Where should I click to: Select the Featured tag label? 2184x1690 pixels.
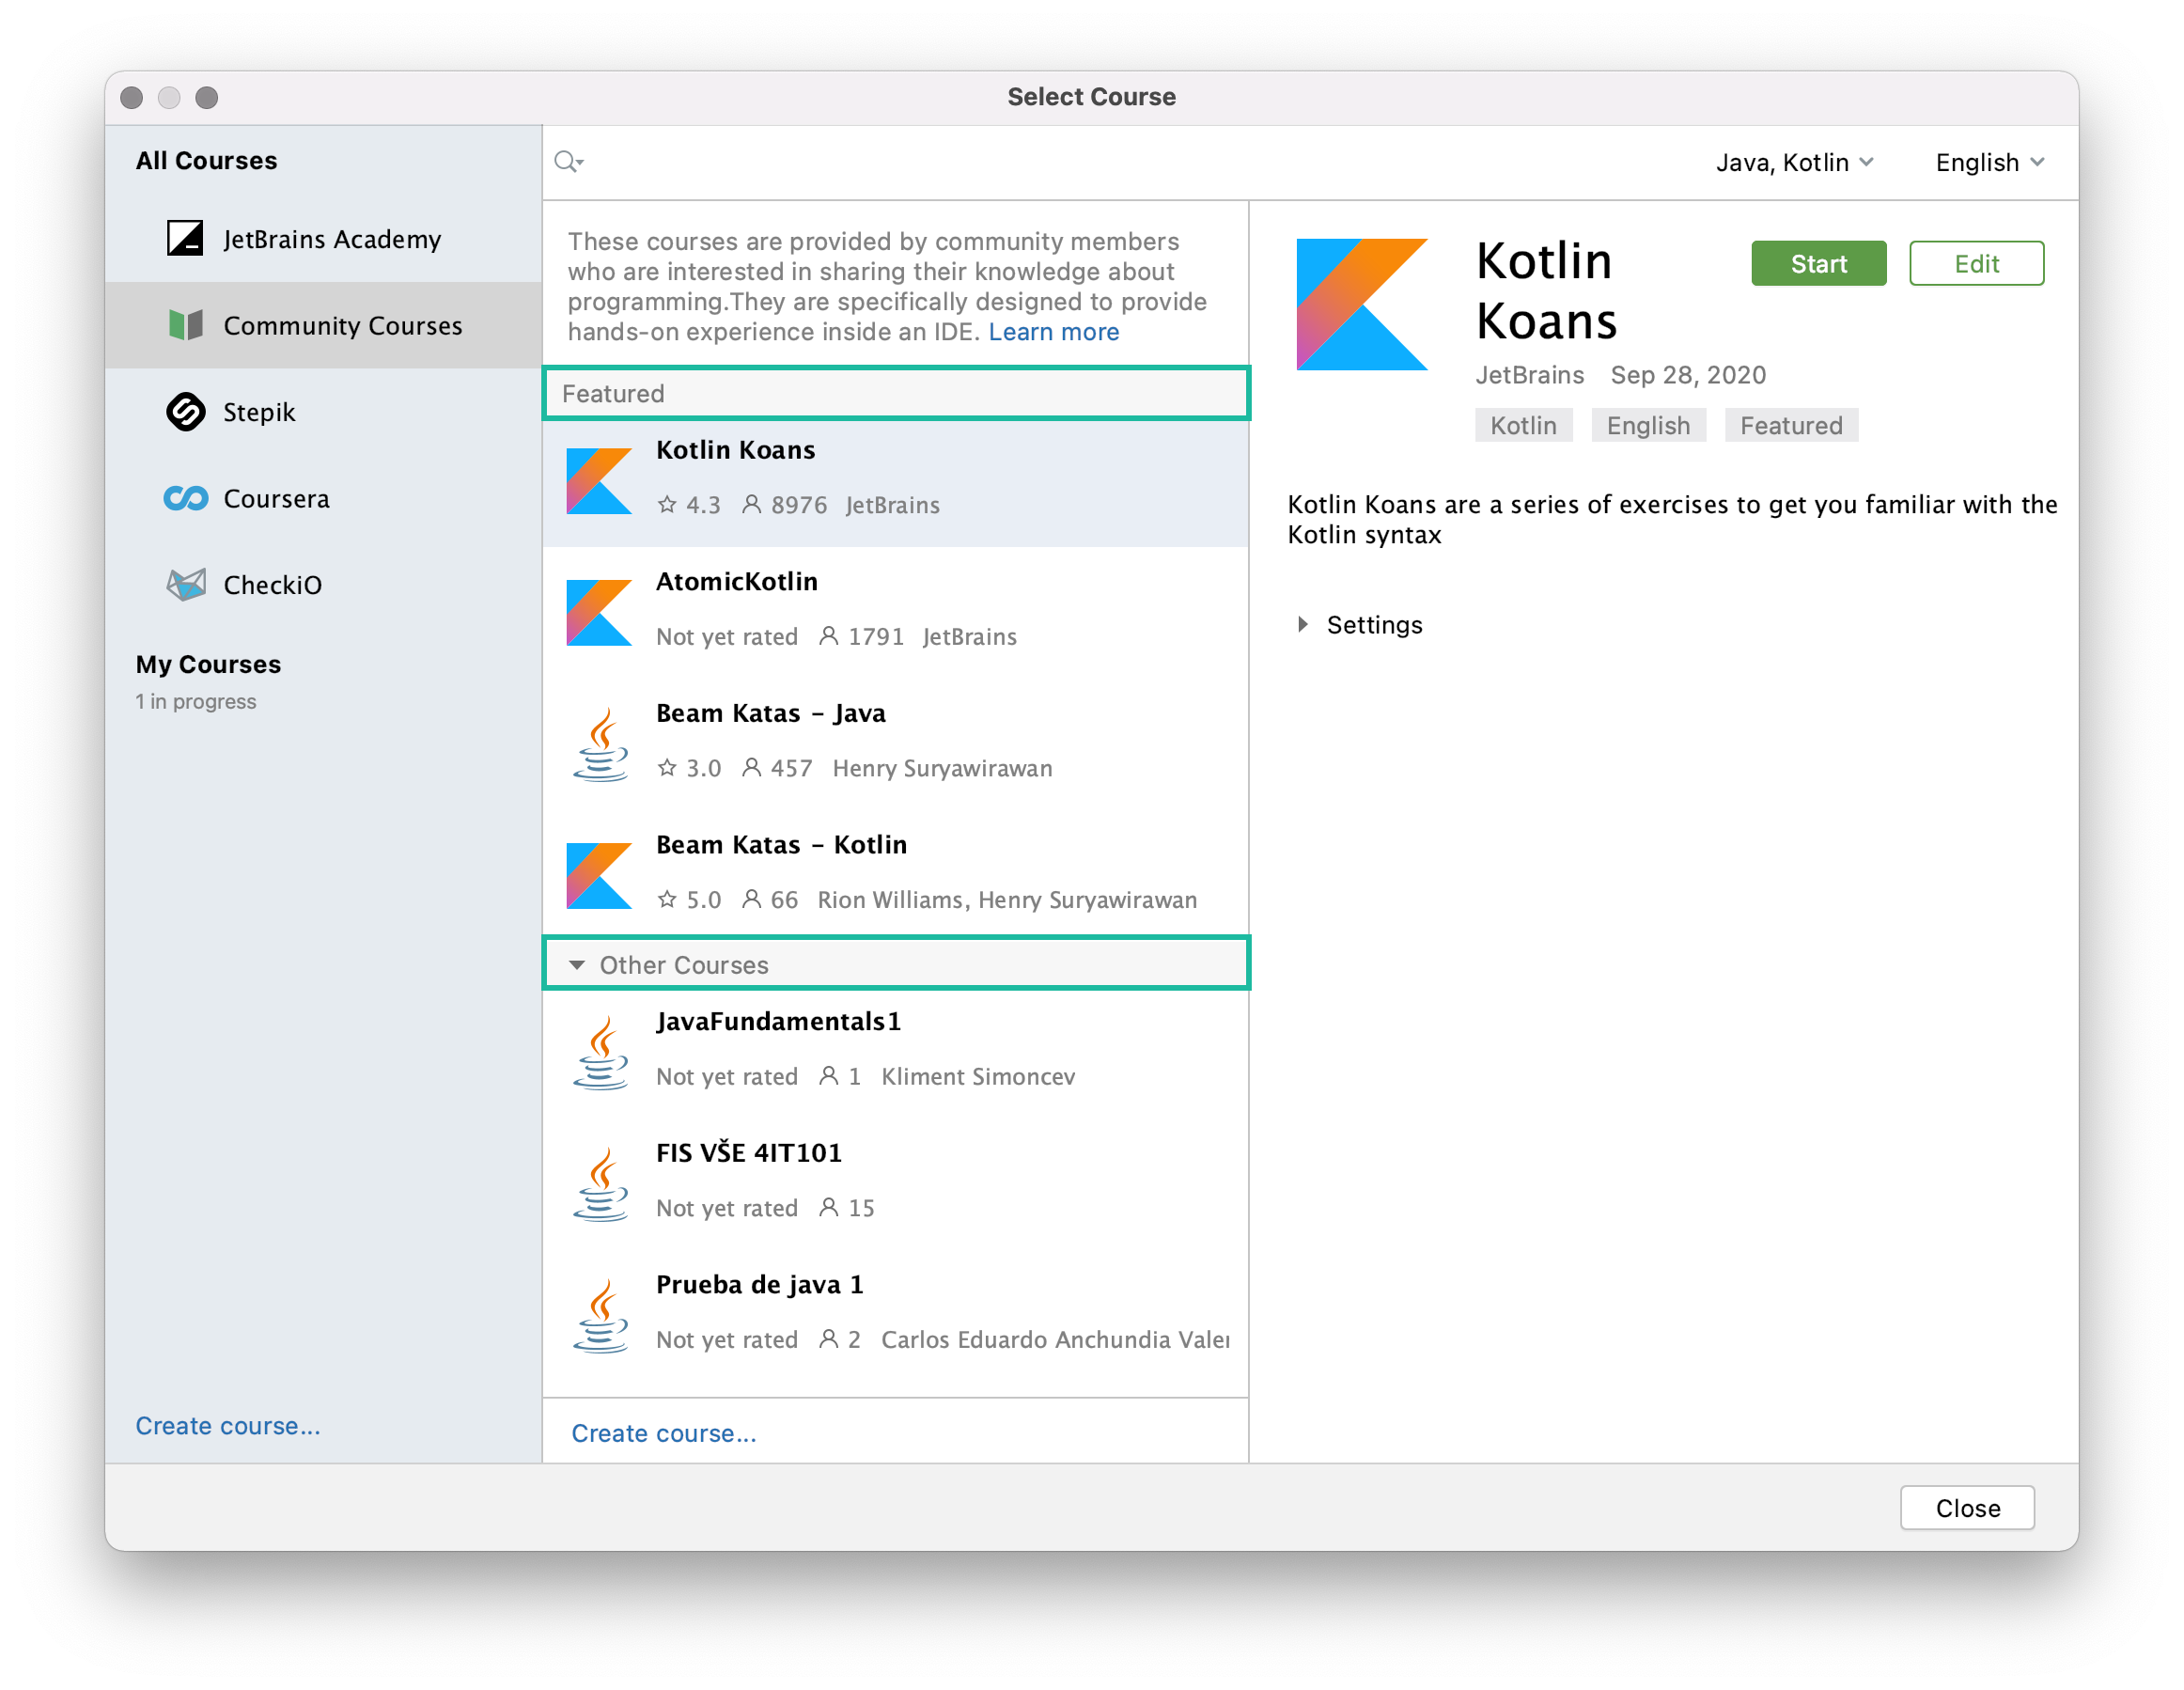[x=1791, y=425]
